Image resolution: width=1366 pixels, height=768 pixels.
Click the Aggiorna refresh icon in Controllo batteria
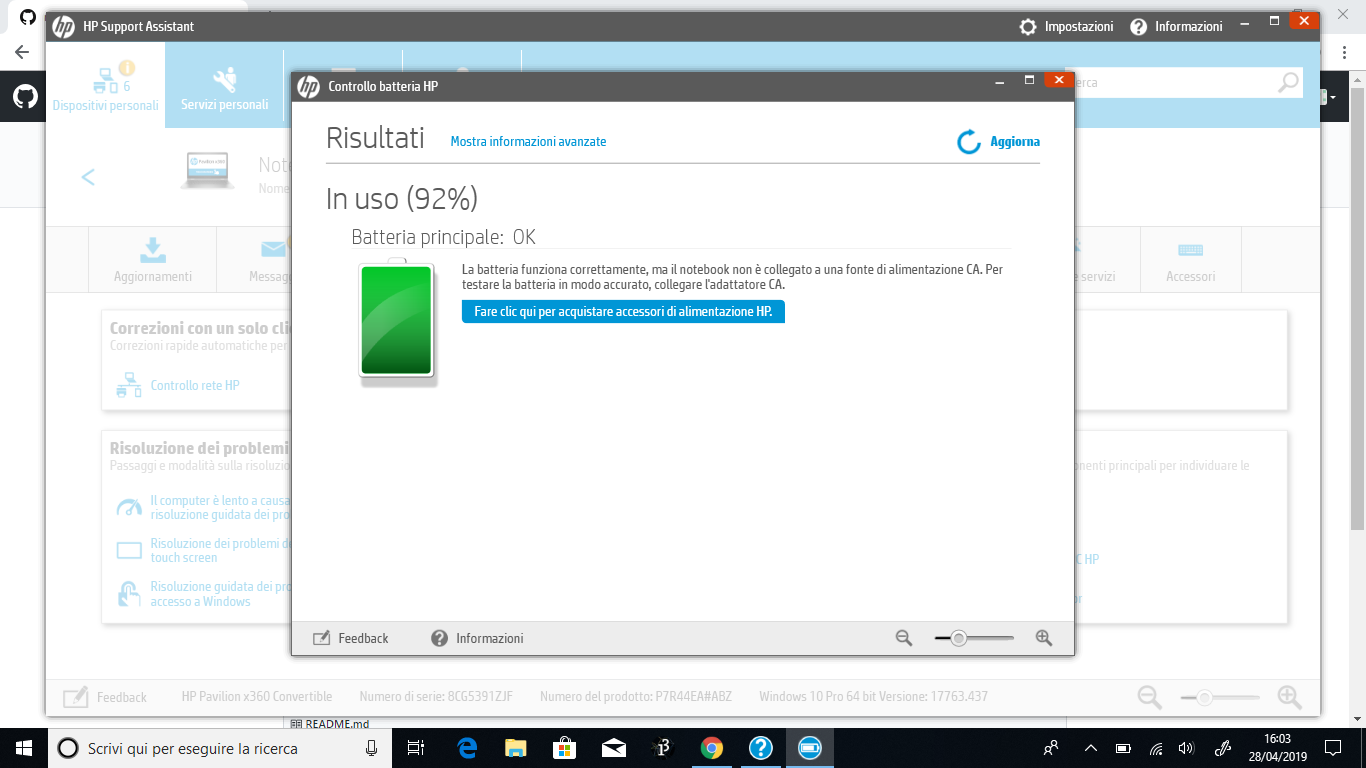967,142
